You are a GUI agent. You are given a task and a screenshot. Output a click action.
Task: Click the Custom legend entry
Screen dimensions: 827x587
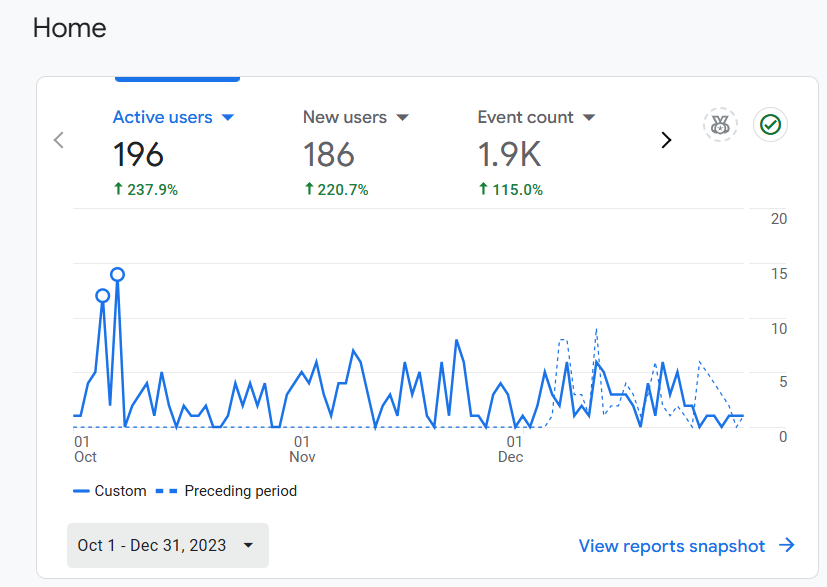point(110,491)
